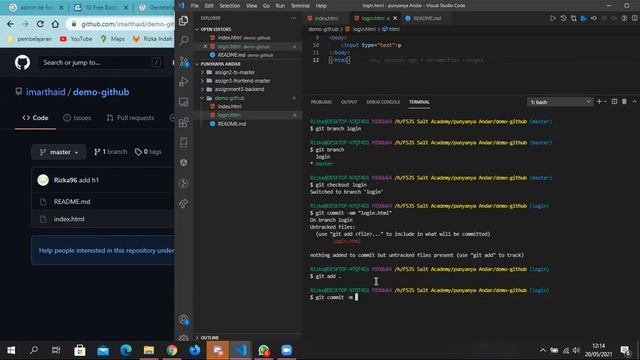This screenshot has width=640, height=360.
Task: Open Microsoft Edge from the taskbar
Action: tap(126, 350)
